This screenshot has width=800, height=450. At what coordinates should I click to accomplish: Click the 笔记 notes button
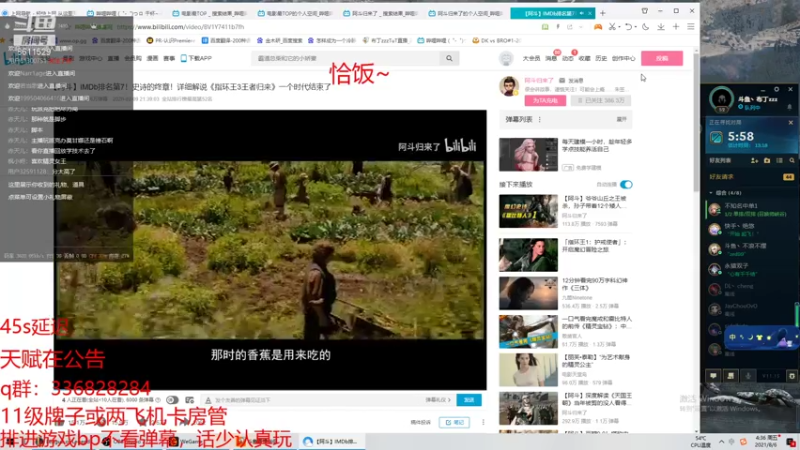tap(454, 422)
